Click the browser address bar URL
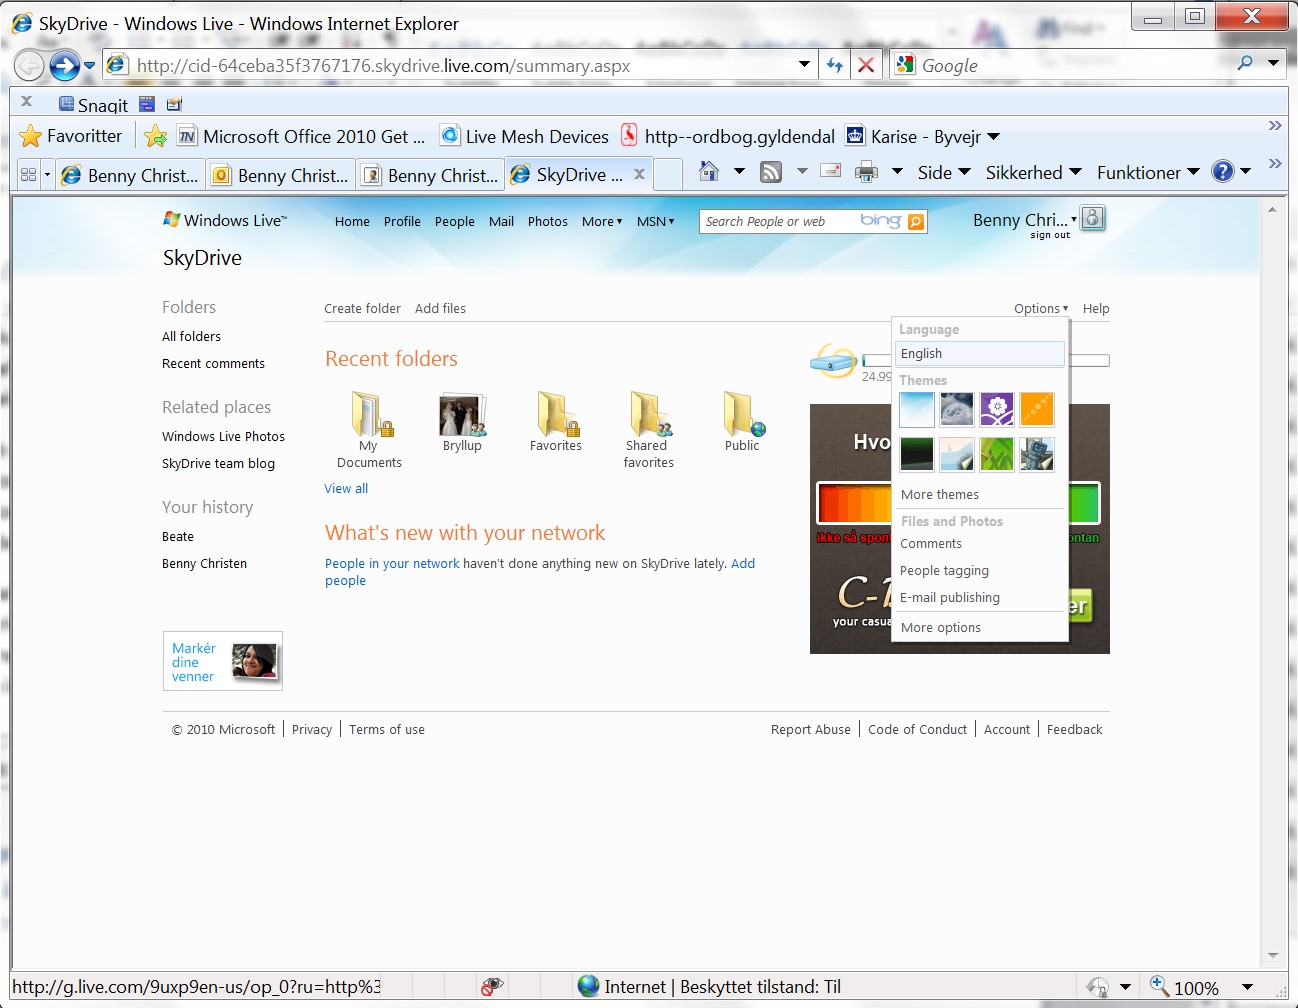The height and width of the screenshot is (1008, 1298). tap(383, 66)
